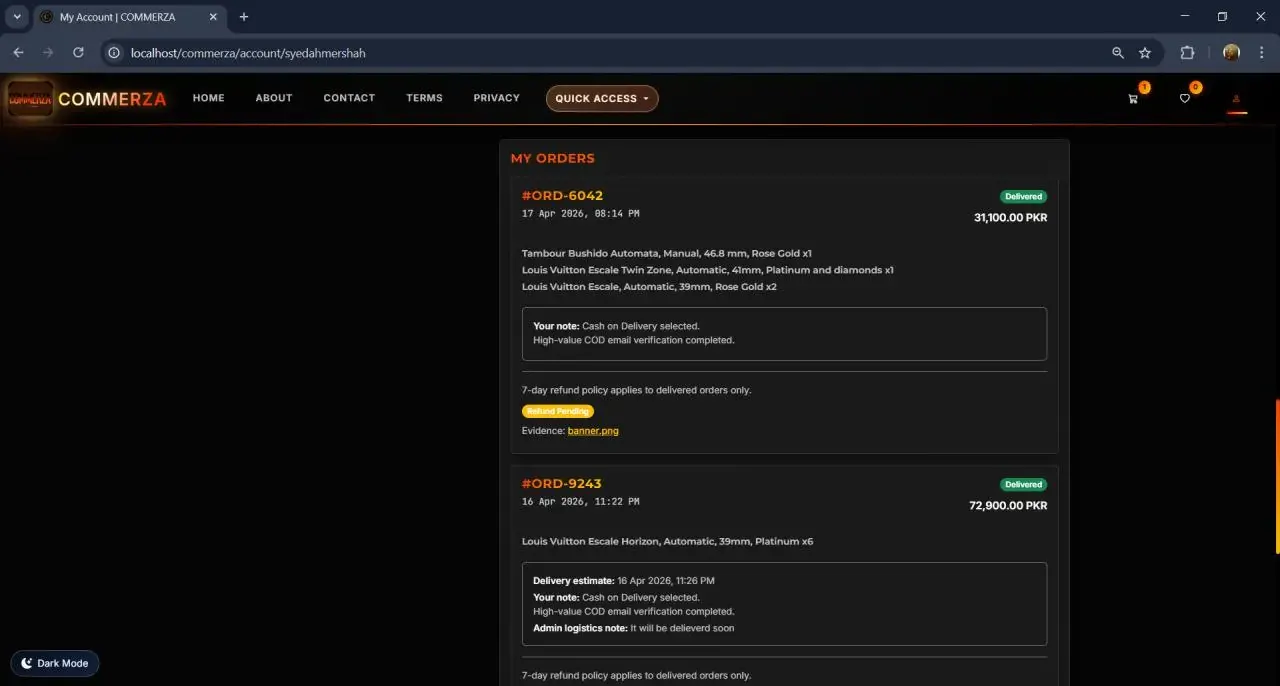Open the ABOUT nav item
The image size is (1280, 686).
pos(274,98)
